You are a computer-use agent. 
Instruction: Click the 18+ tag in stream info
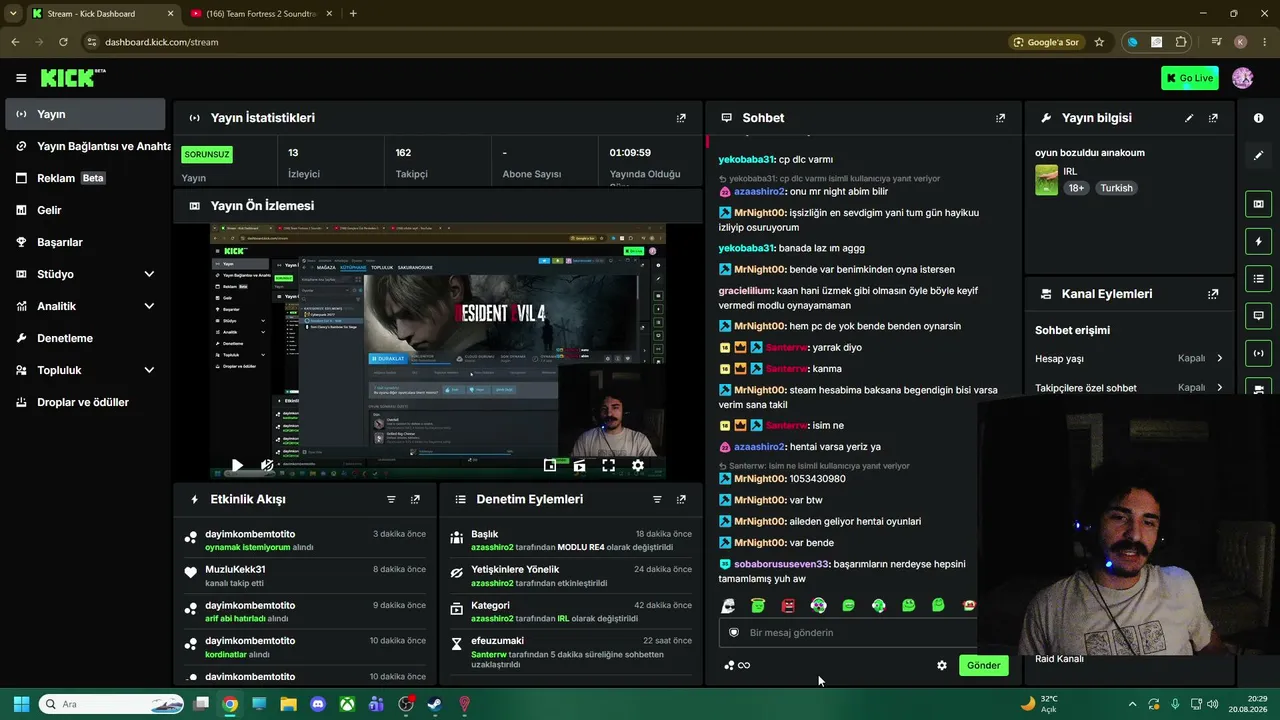[x=1076, y=188]
